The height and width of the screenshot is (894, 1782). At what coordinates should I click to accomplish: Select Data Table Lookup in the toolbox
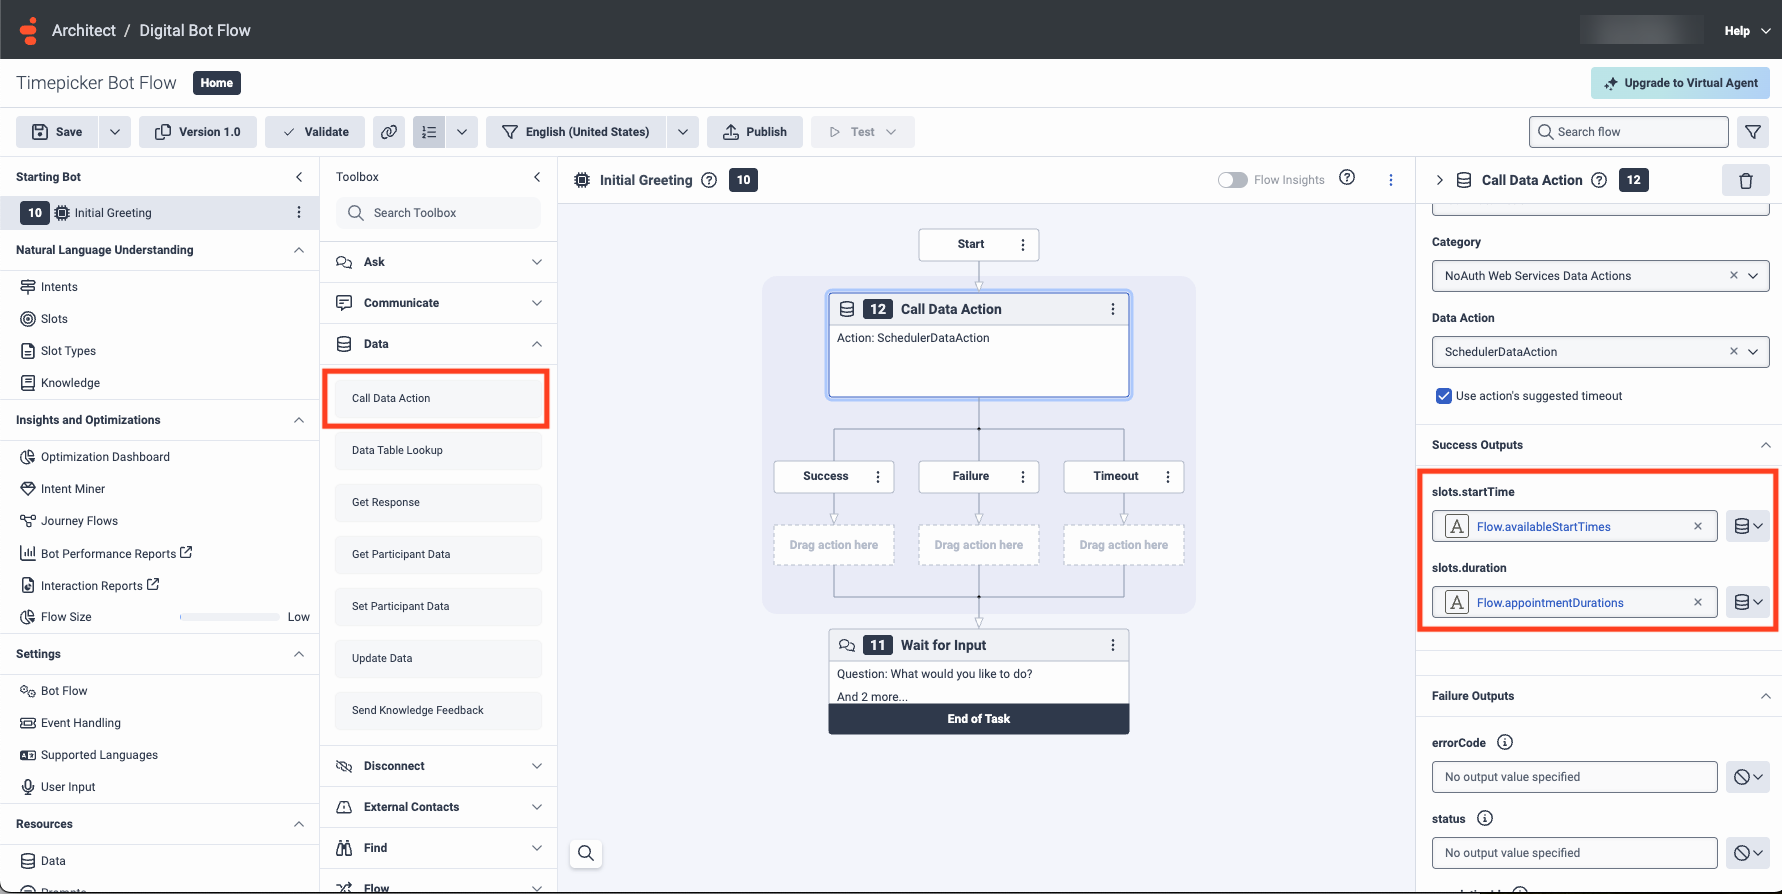tap(438, 450)
